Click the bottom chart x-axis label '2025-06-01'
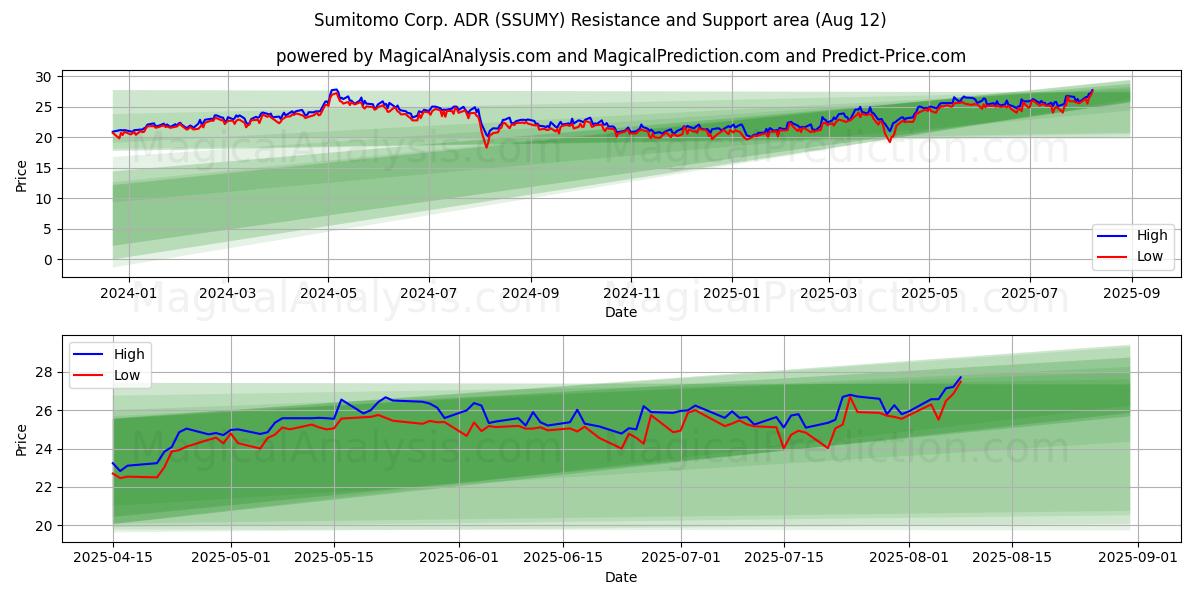The image size is (1200, 600). 459,559
